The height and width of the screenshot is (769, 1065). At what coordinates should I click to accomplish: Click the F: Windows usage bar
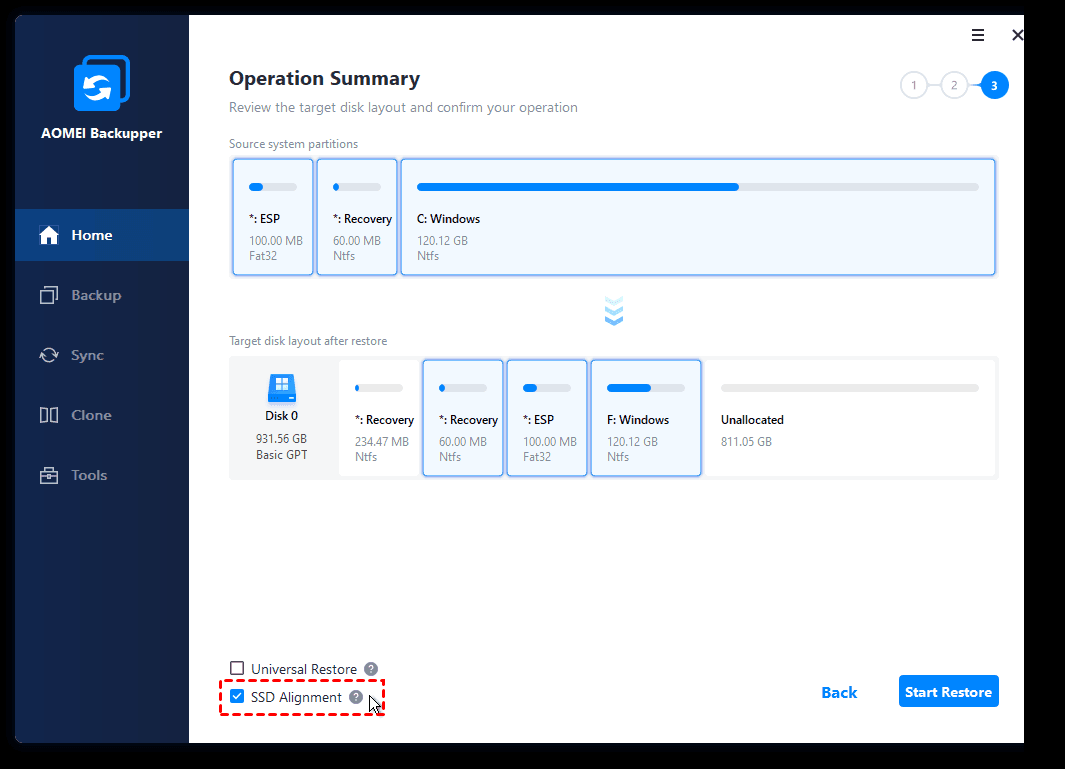646,388
